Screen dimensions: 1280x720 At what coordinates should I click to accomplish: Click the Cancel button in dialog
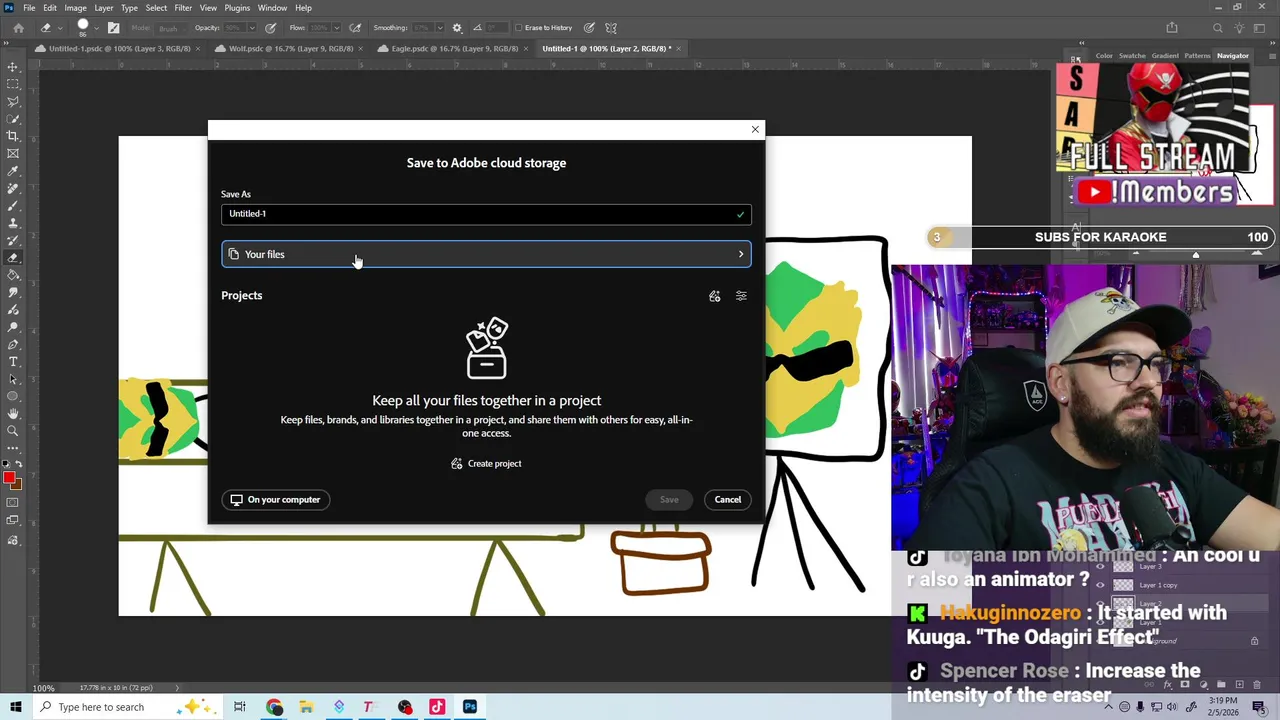728,500
